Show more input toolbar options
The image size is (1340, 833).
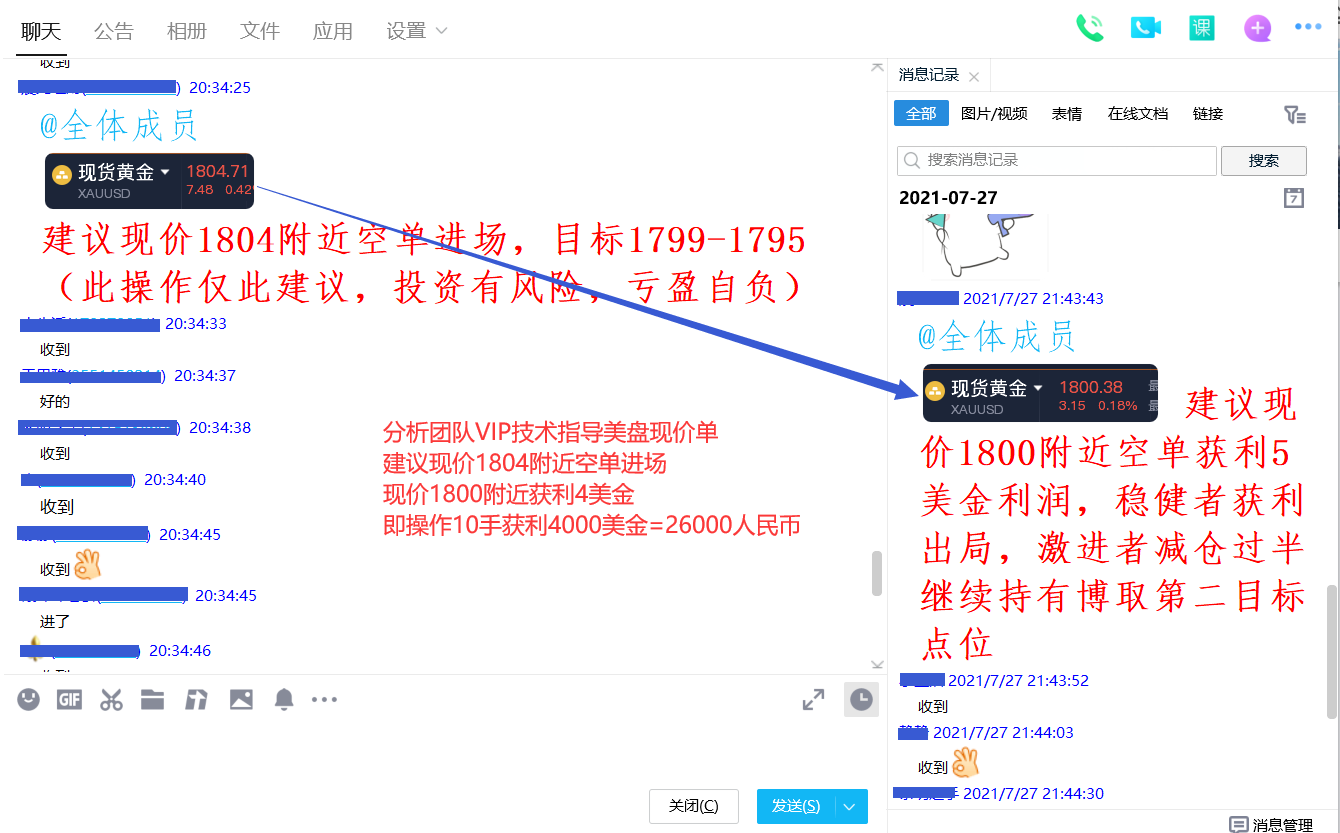[x=324, y=700]
